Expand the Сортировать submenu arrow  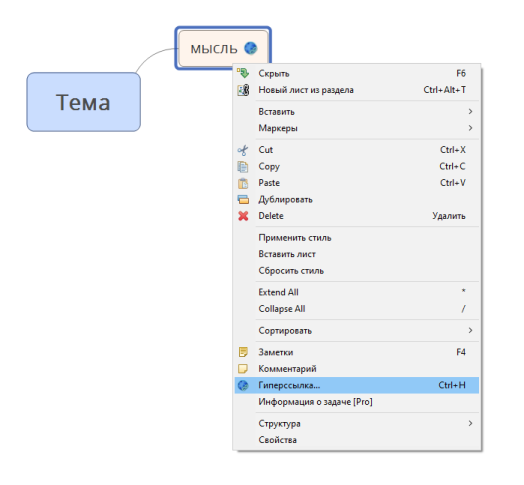tap(470, 330)
